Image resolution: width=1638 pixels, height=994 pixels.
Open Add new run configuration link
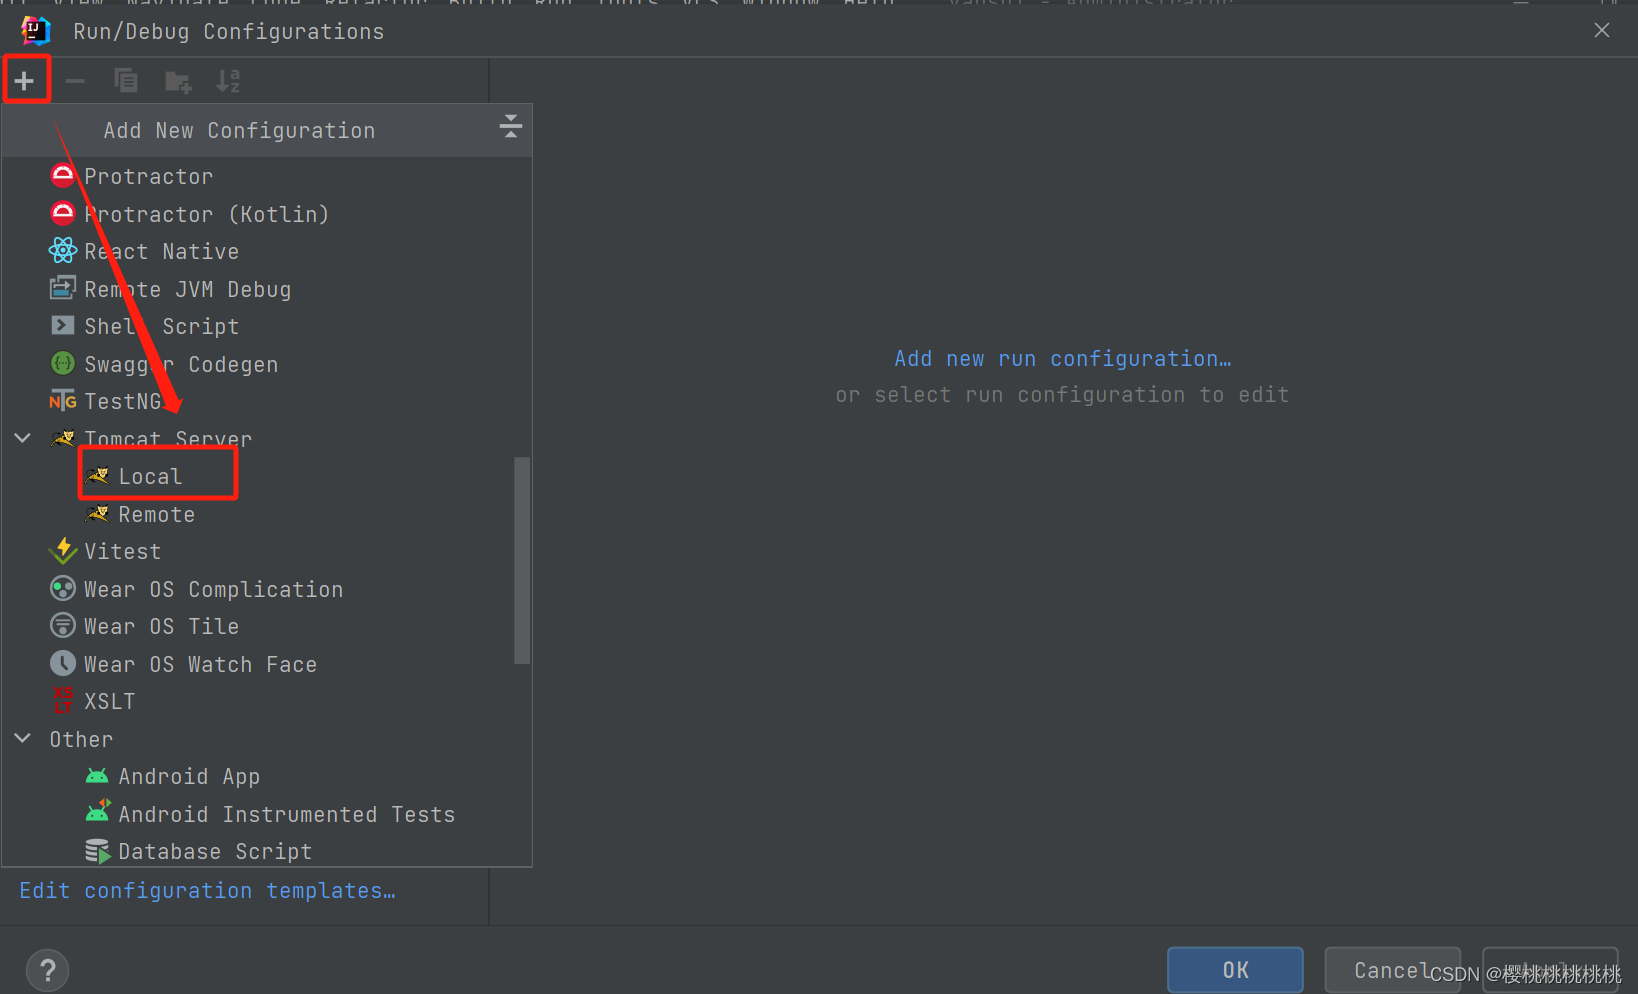[1063, 358]
